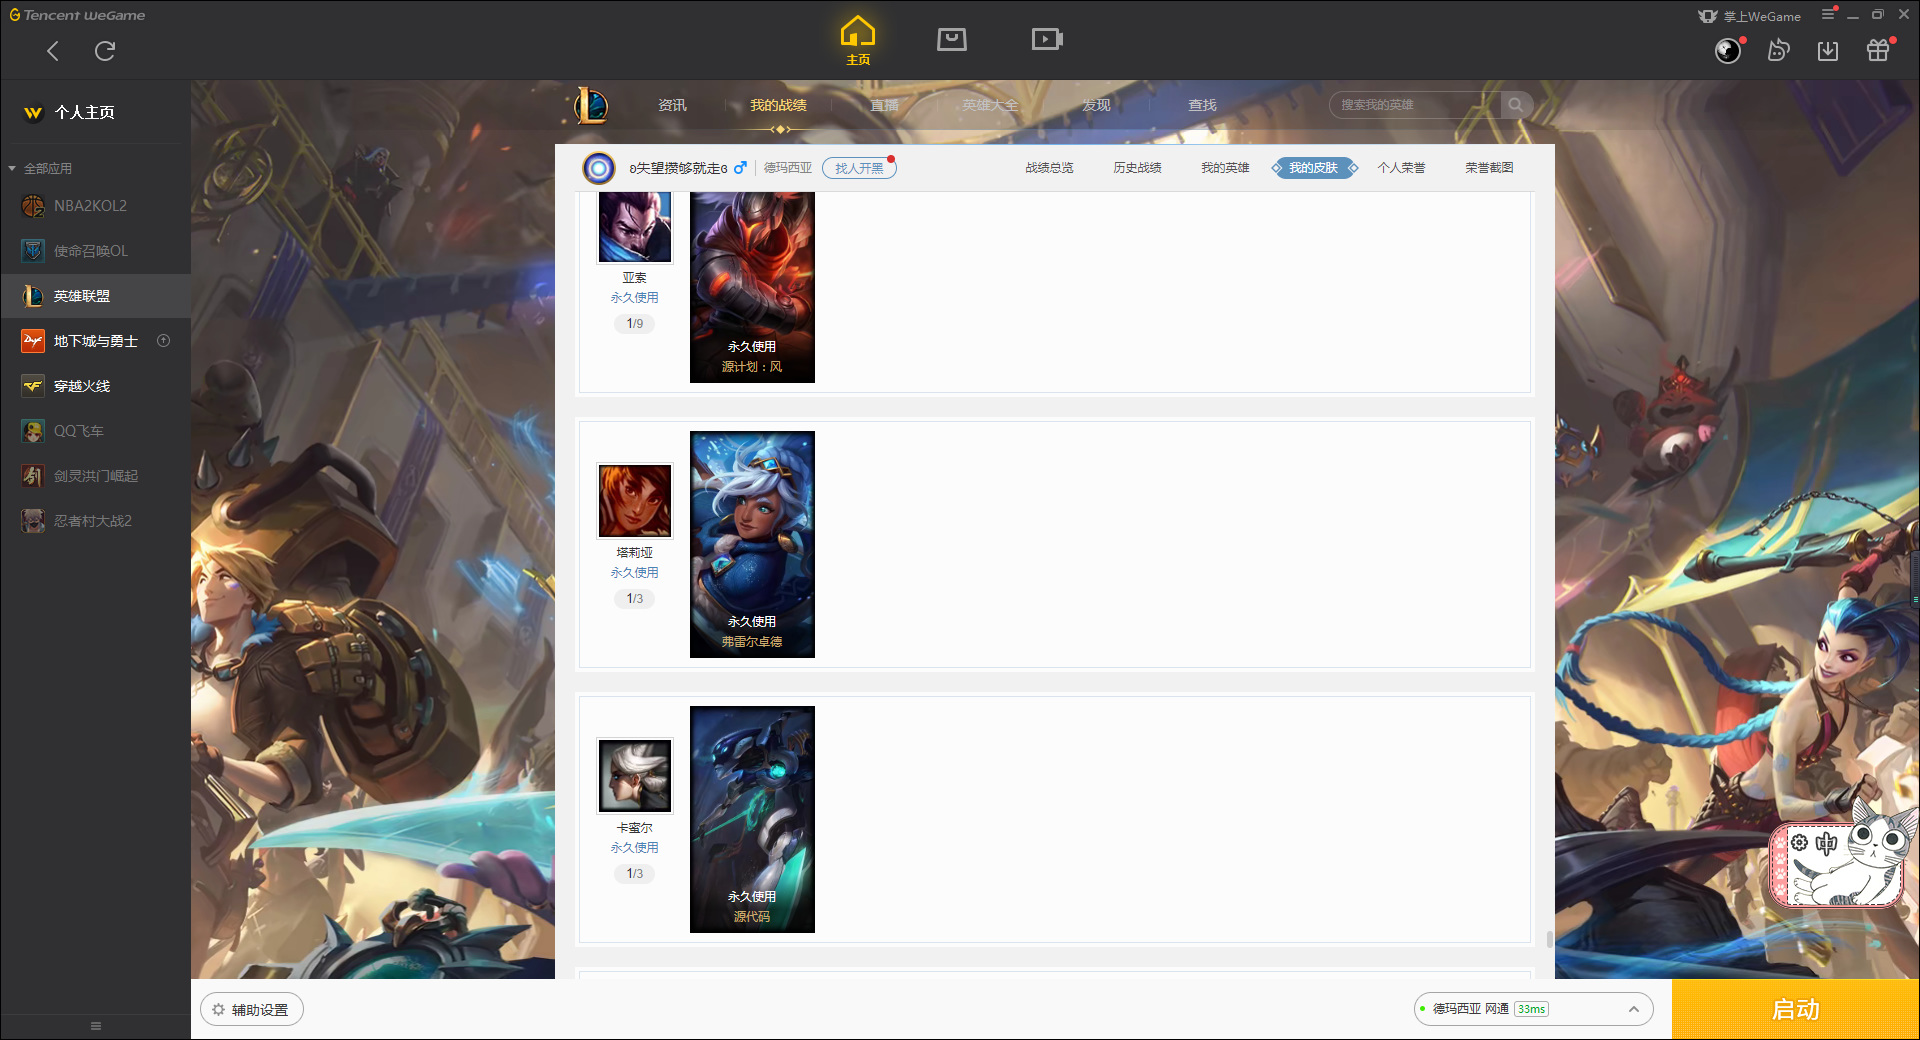Open the 我的战绩 tab
The height and width of the screenshot is (1040, 1920).
778,105
